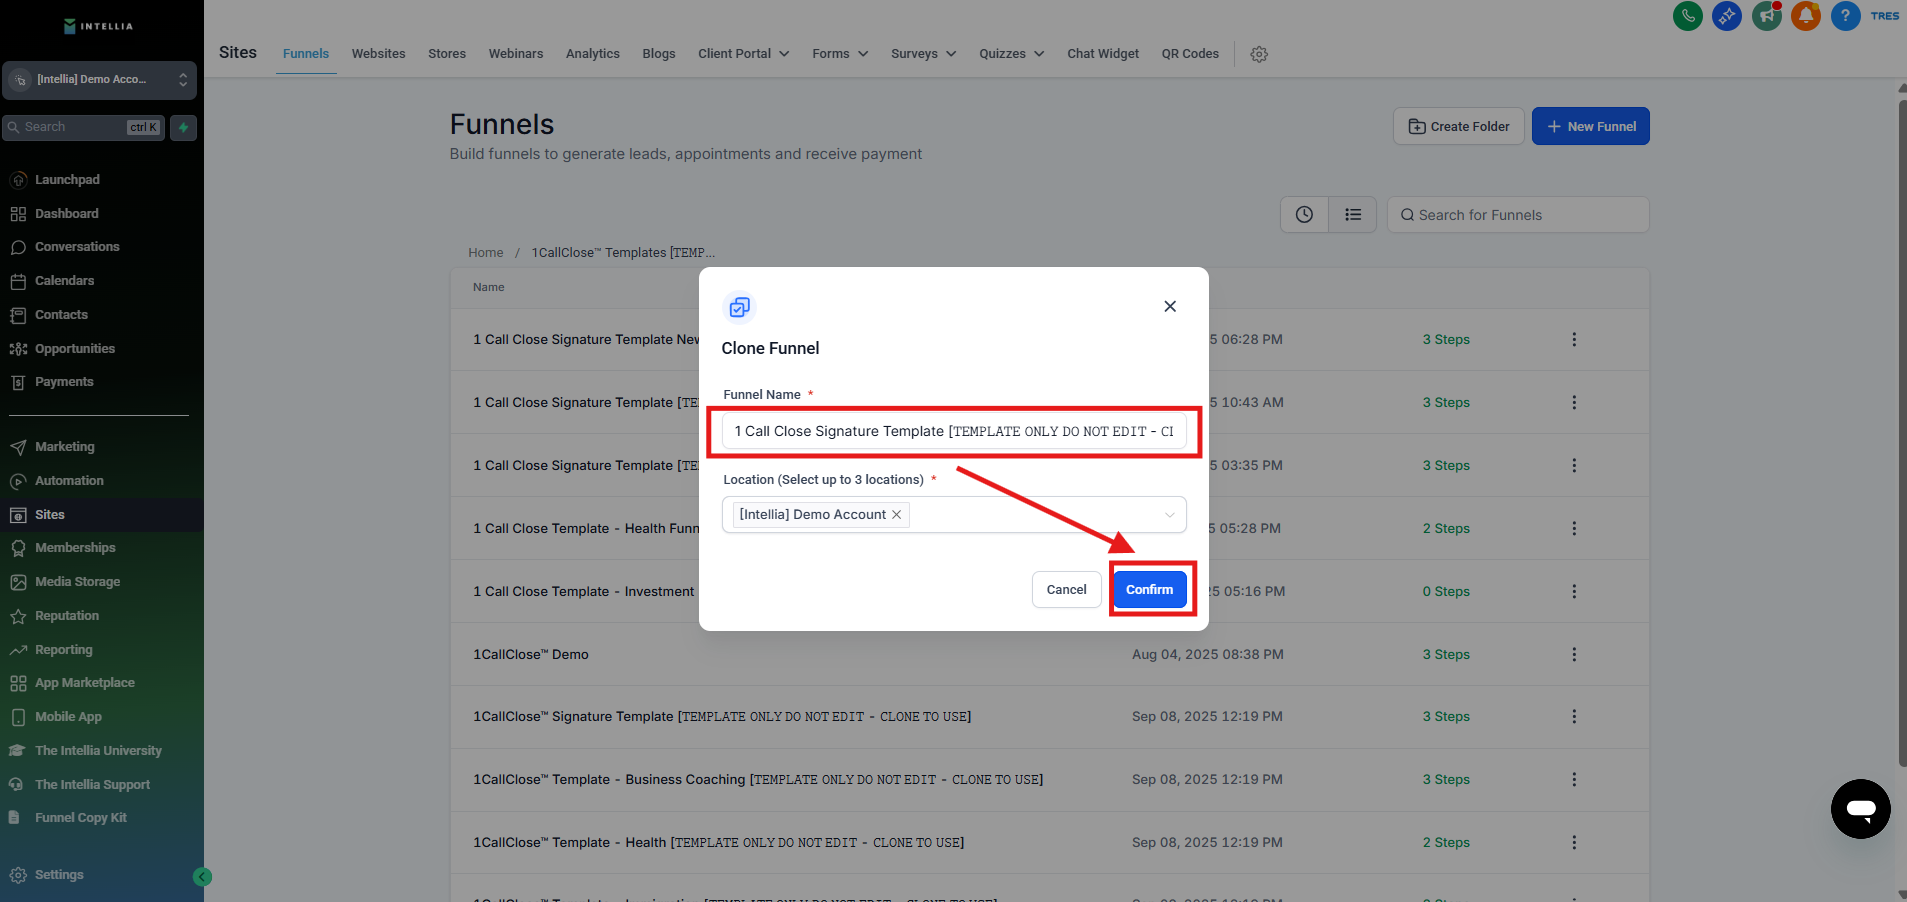The width and height of the screenshot is (1907, 902).
Task: Close the Clone Funnel dialog
Action: (1169, 306)
